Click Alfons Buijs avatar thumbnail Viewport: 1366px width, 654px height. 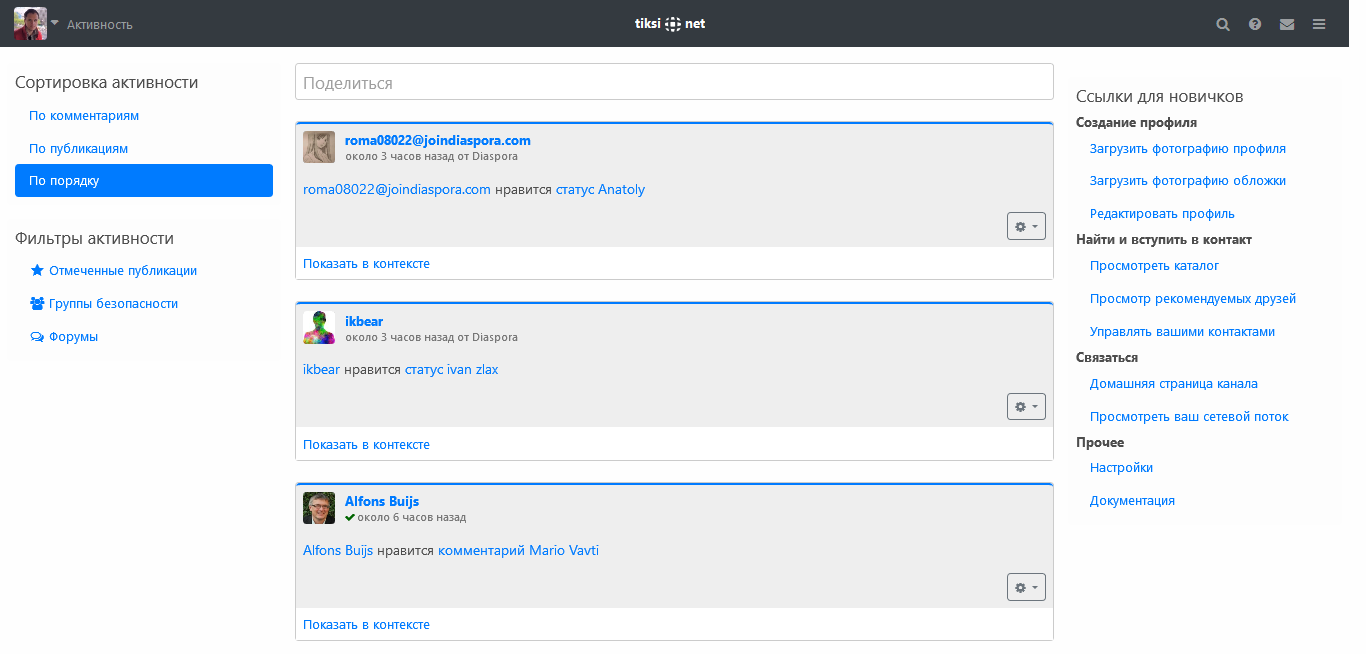319,508
